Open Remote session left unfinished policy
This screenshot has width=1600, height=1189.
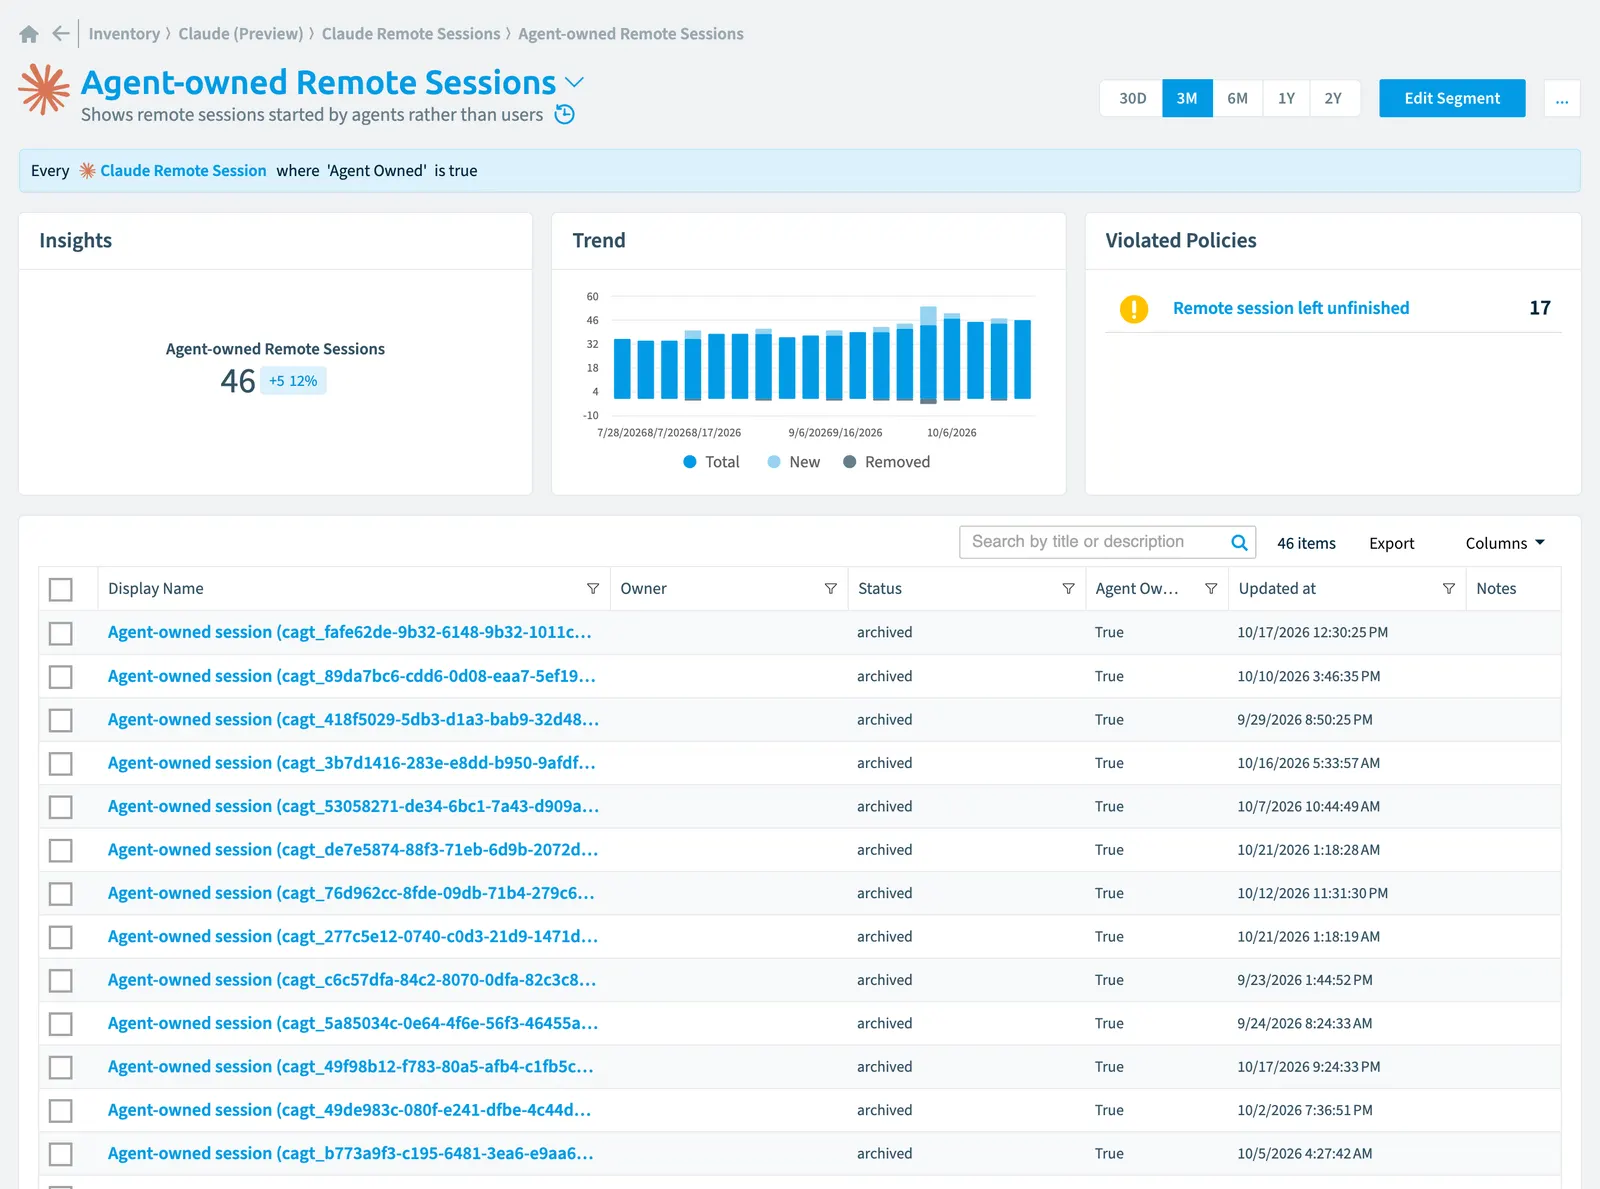[x=1291, y=308]
